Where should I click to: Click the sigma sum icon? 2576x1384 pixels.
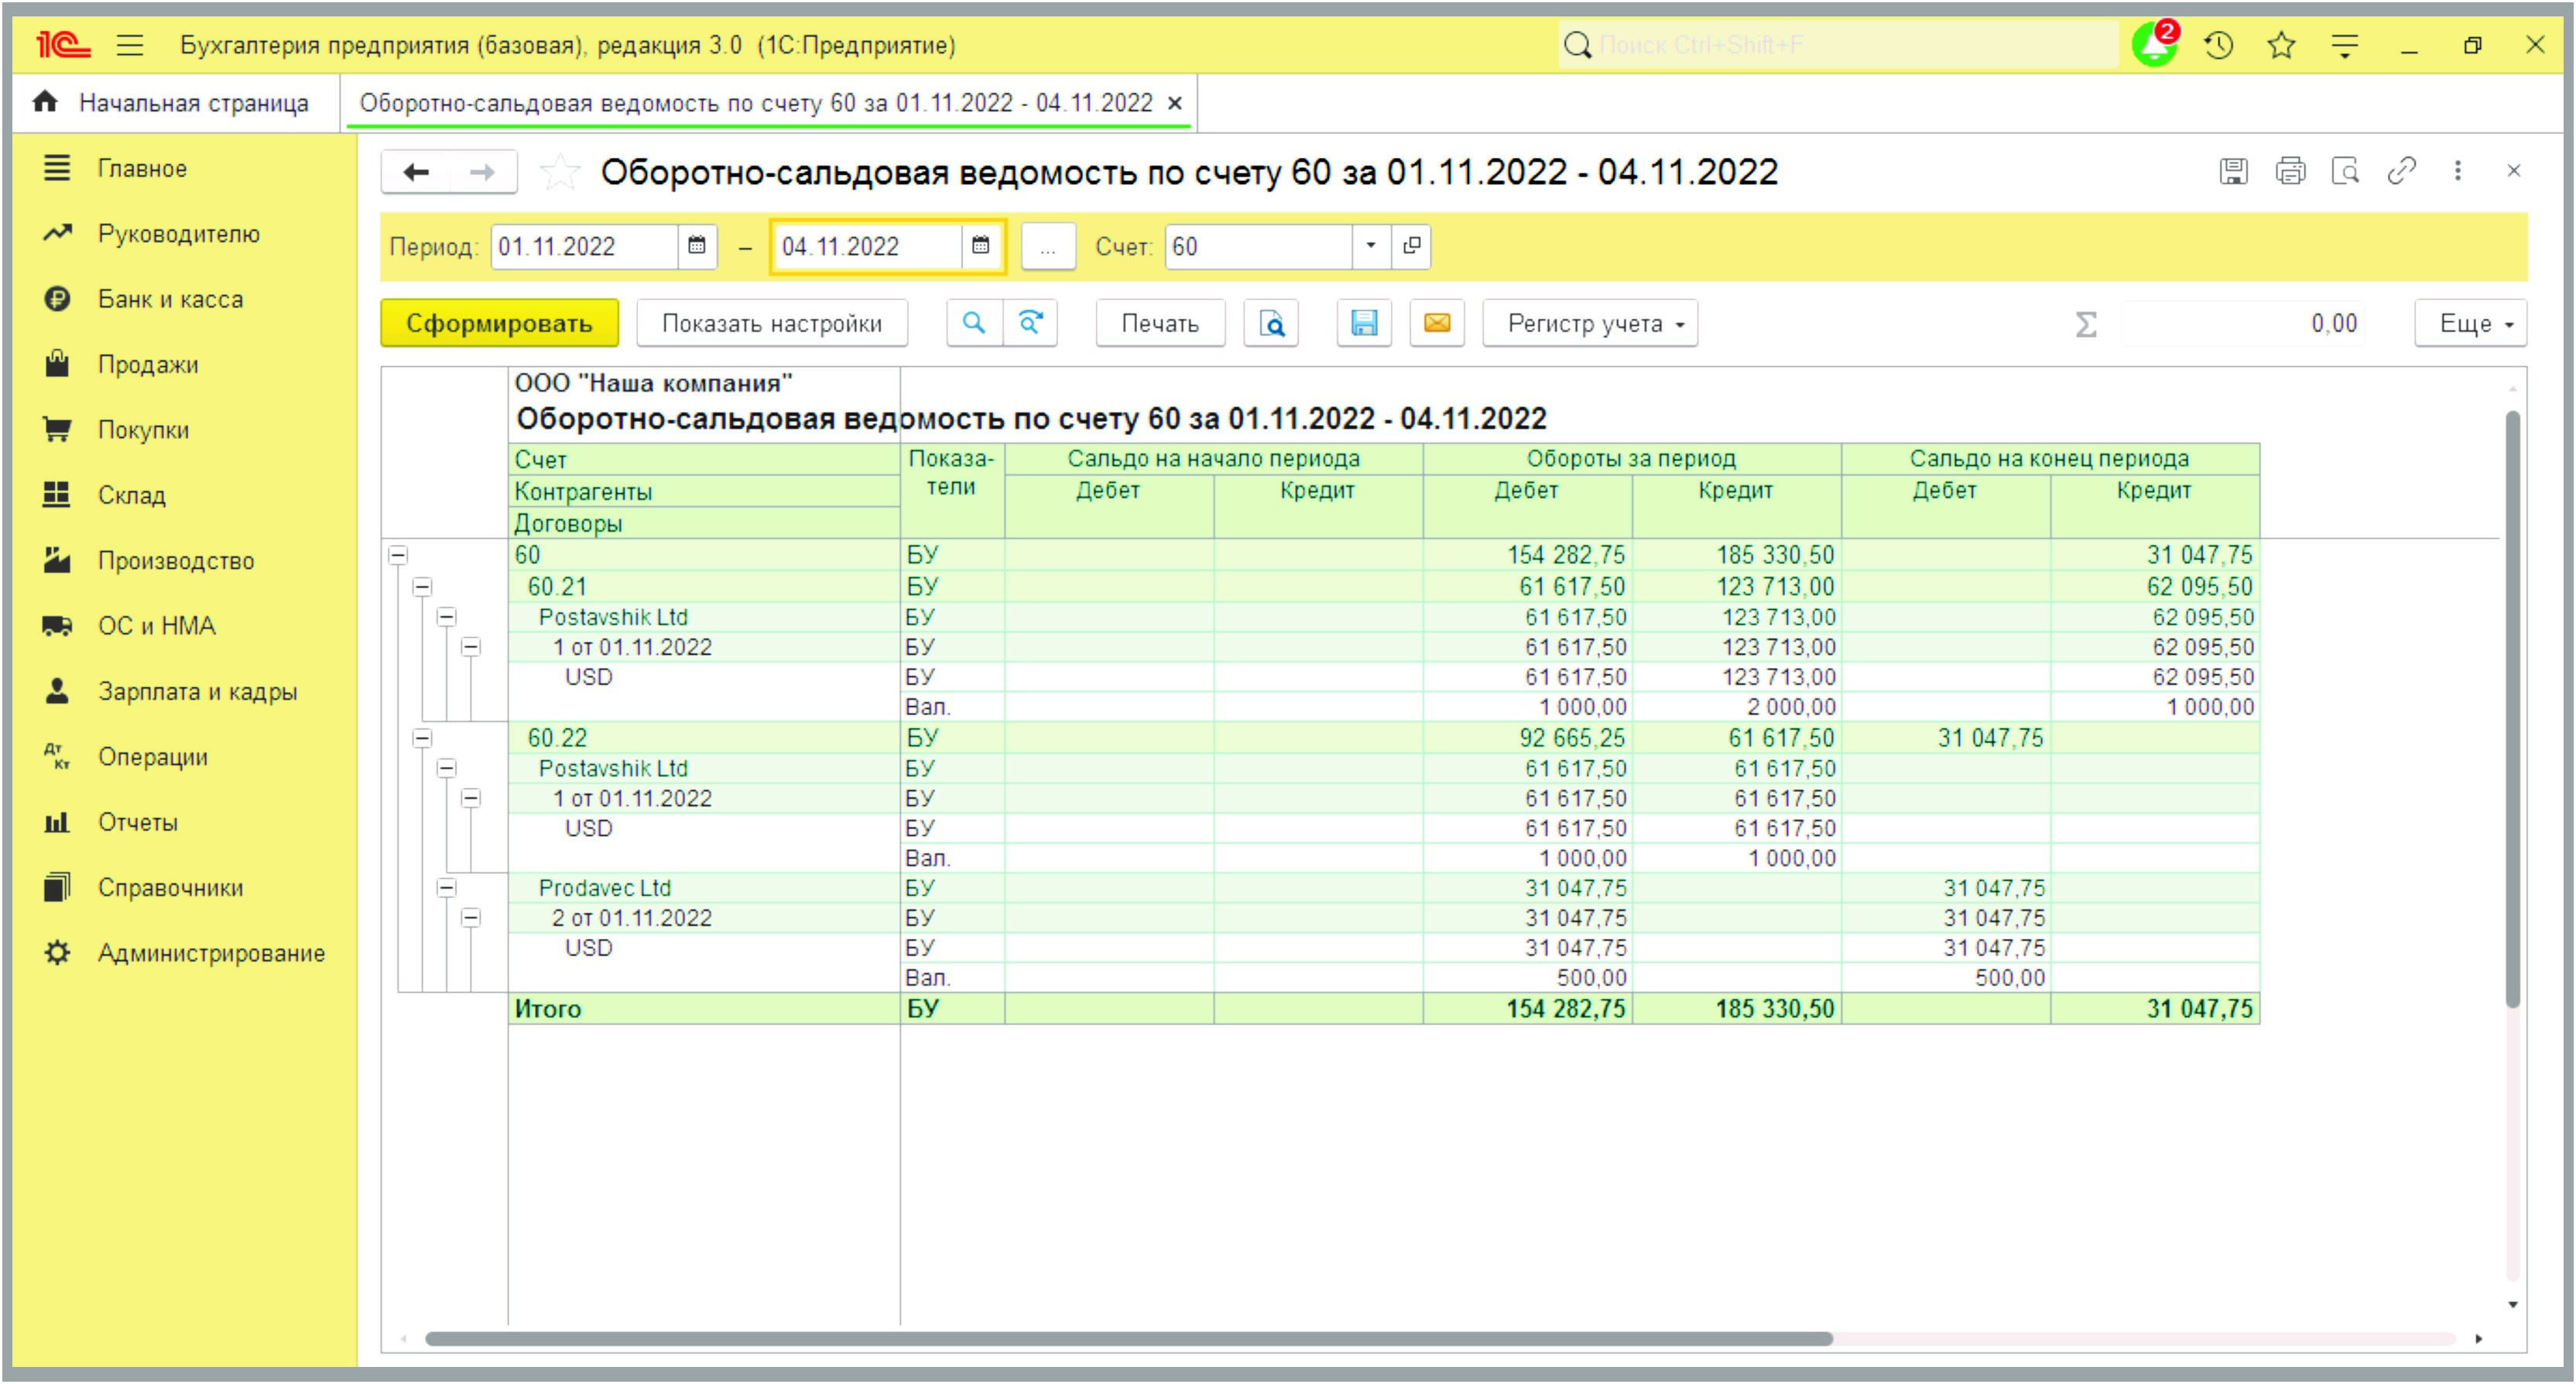[2086, 324]
